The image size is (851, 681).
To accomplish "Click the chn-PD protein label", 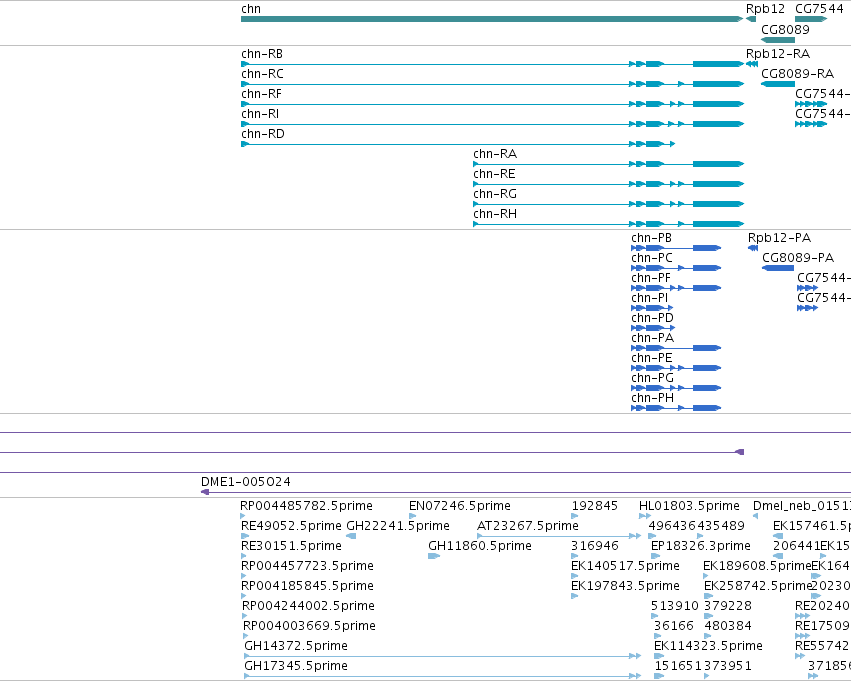I will point(652,318).
